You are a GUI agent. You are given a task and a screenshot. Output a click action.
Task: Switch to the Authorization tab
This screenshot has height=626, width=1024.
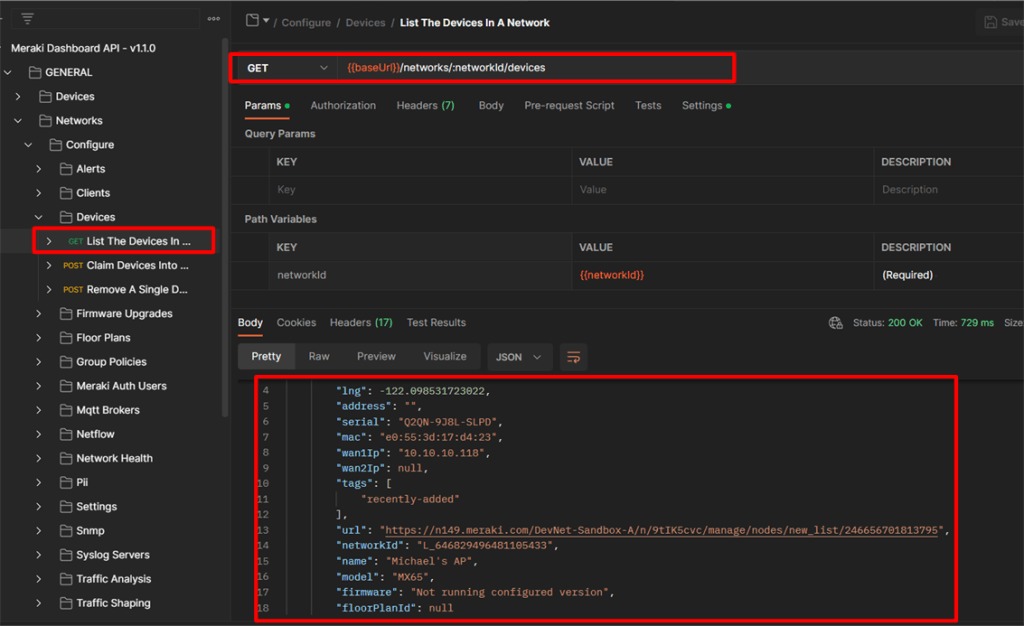click(x=343, y=105)
